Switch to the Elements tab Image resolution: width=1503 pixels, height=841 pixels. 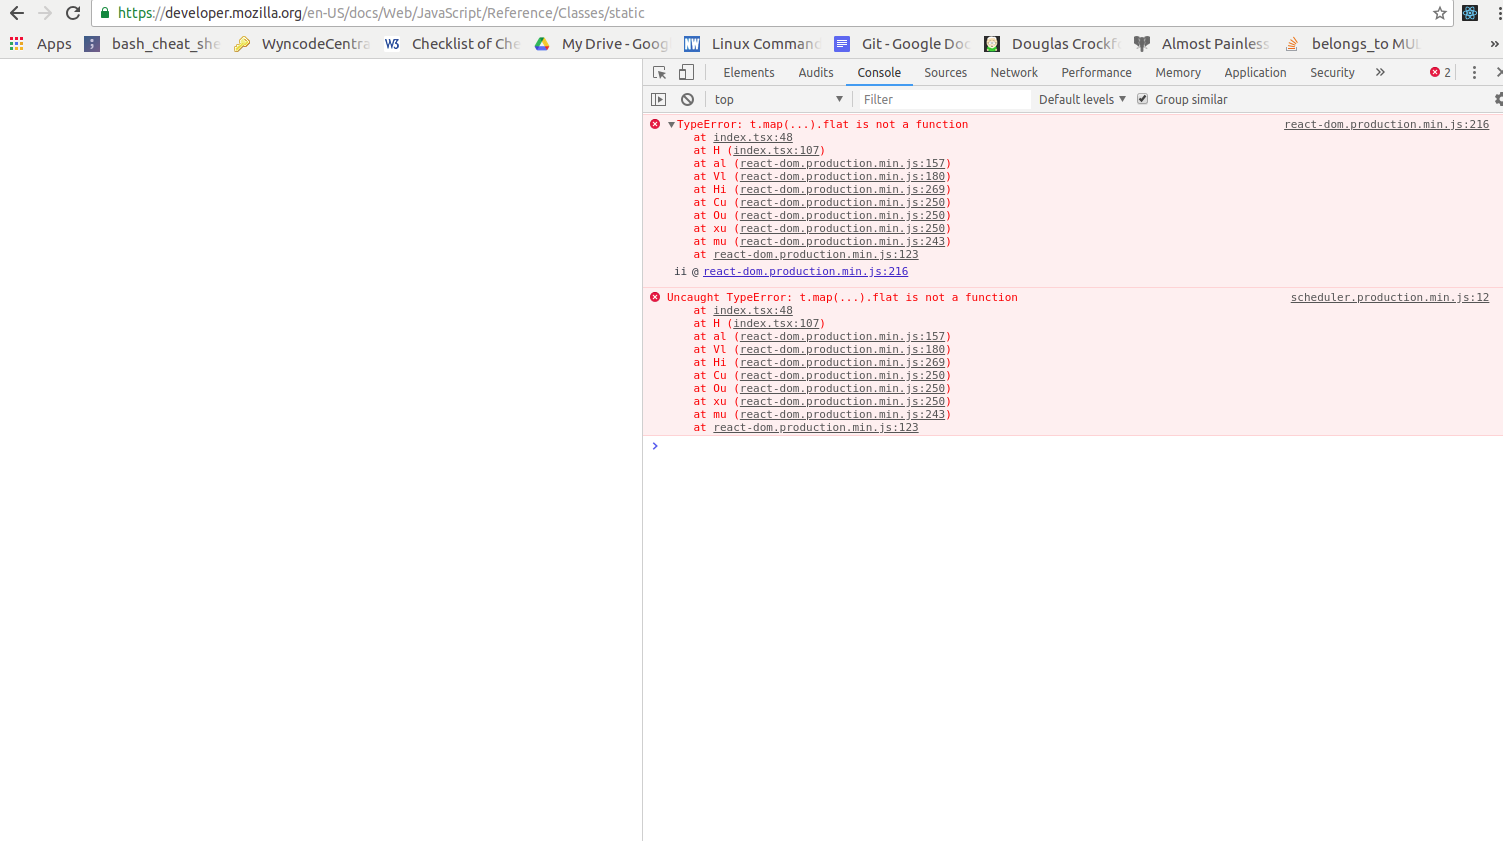click(749, 72)
